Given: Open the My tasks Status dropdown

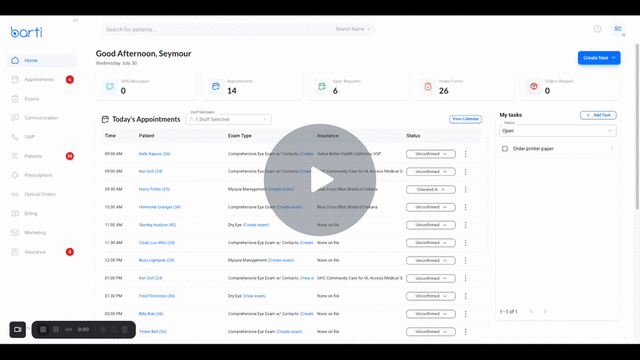Looking at the screenshot, I should pyautogui.click(x=558, y=131).
